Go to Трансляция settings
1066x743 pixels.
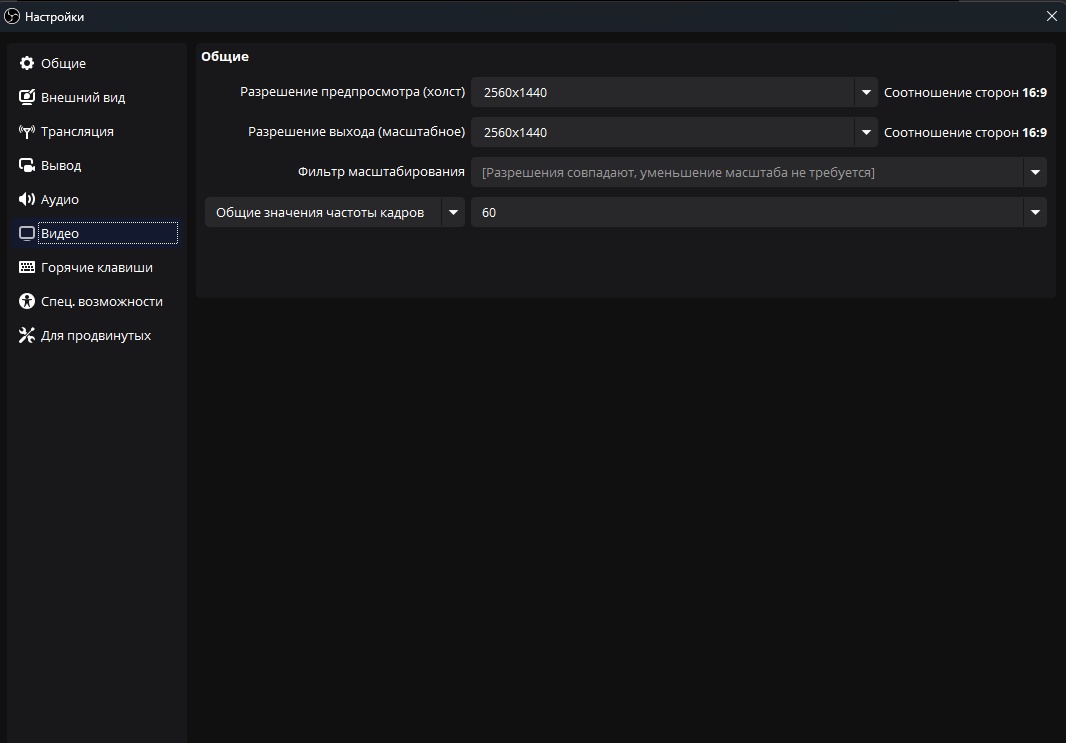(x=97, y=131)
